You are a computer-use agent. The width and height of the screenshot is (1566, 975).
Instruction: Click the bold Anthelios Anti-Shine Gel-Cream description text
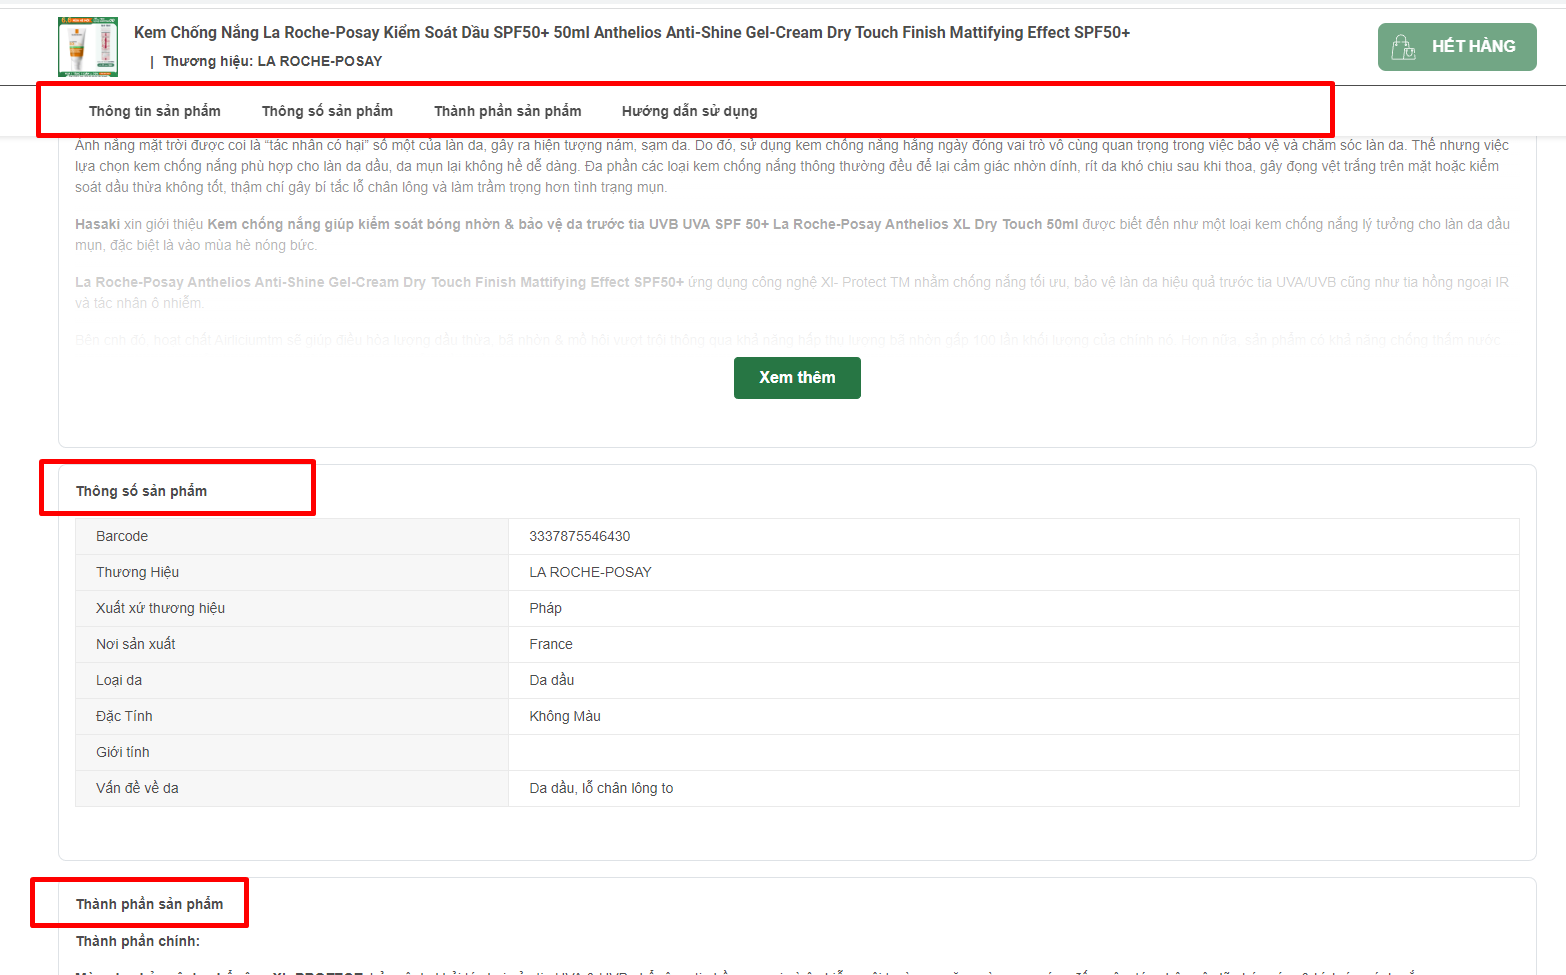380,282
